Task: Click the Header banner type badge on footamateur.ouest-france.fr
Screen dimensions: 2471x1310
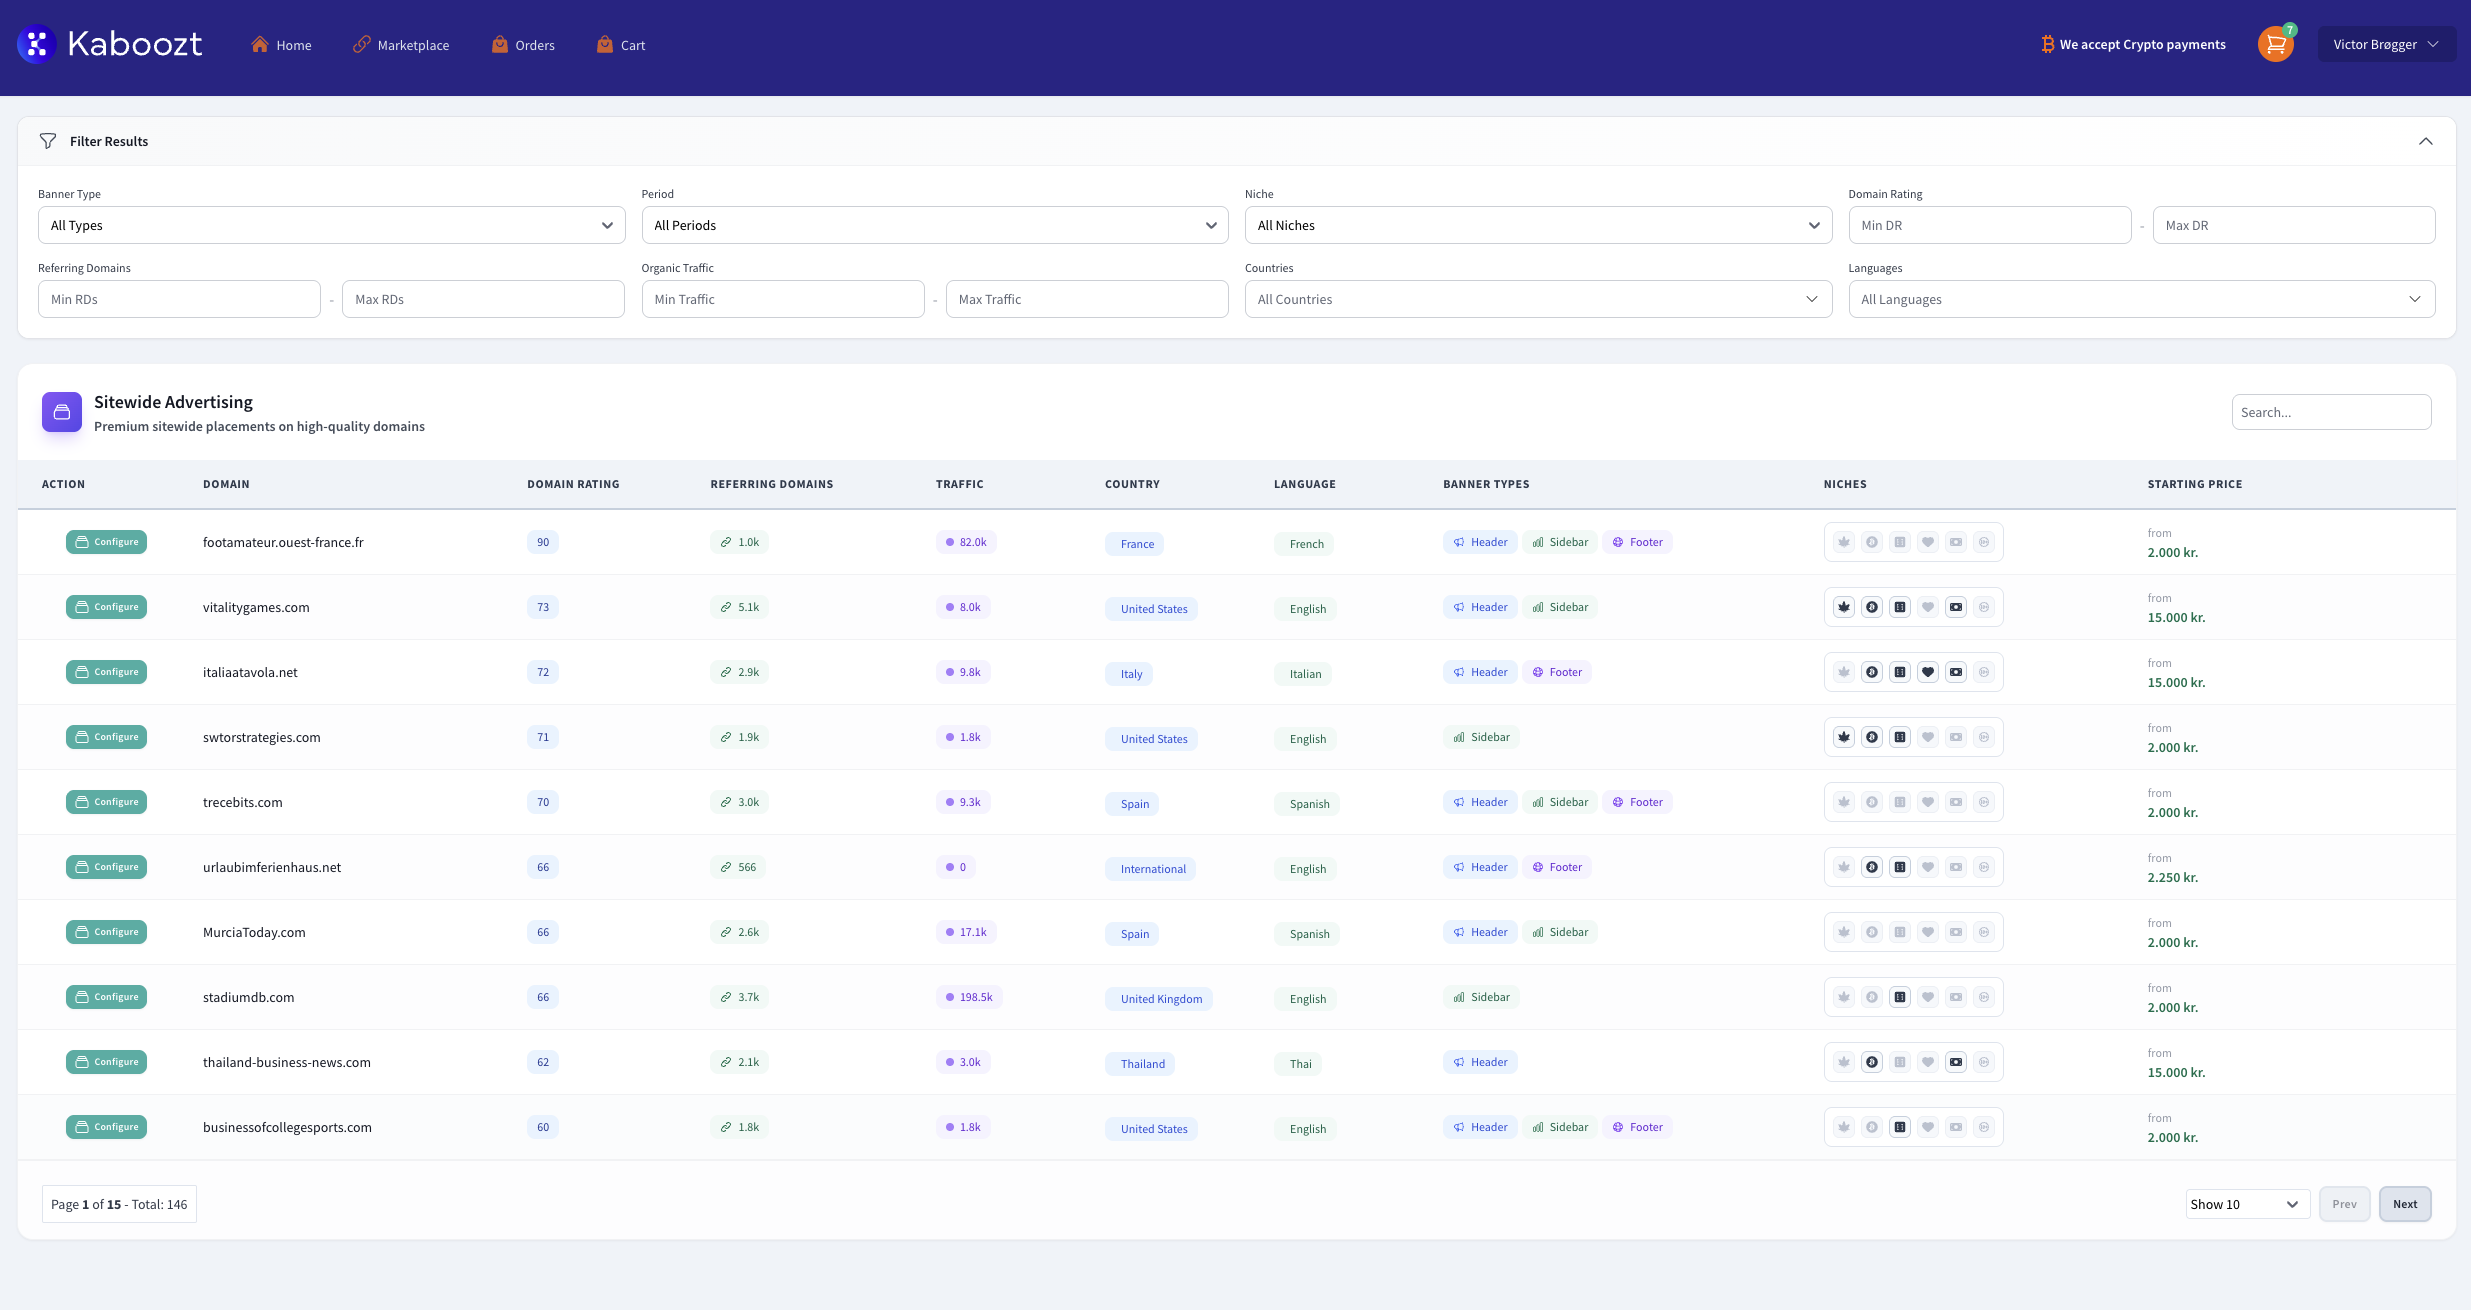Action: click(x=1480, y=541)
